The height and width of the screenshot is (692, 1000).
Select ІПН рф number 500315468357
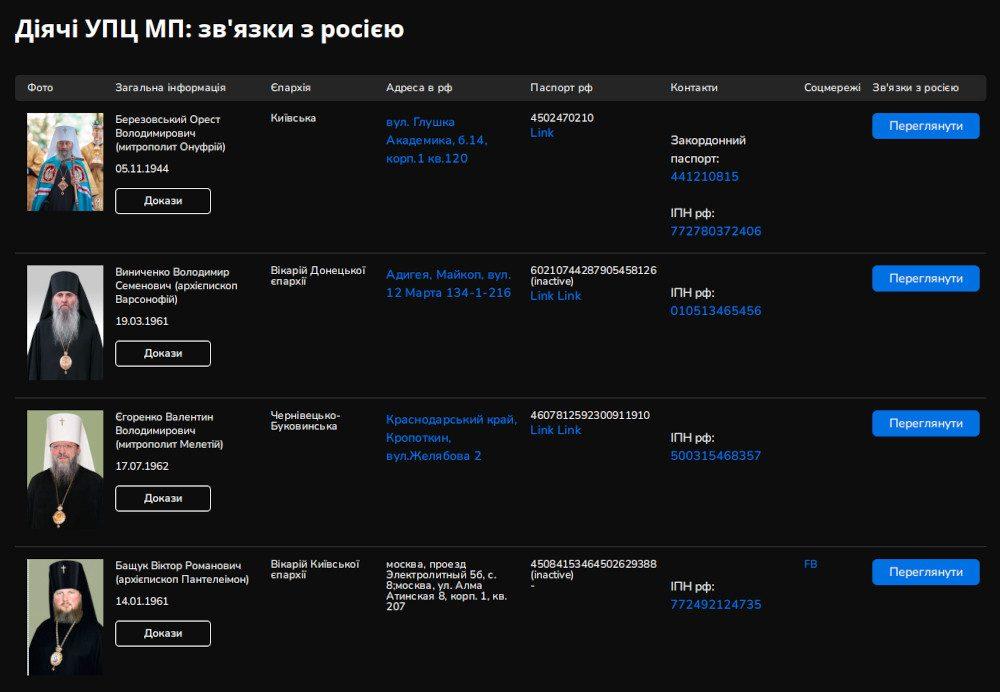(715, 456)
